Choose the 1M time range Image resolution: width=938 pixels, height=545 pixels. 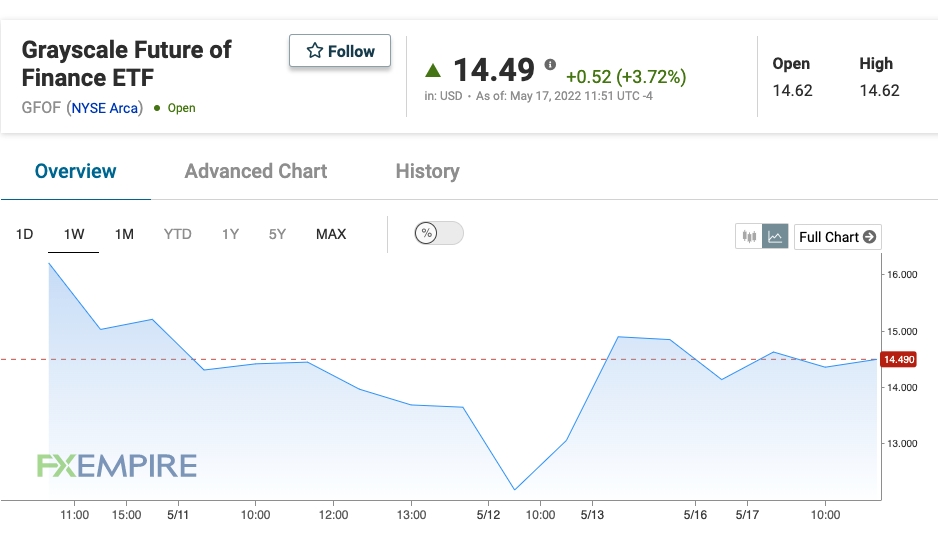coord(124,234)
